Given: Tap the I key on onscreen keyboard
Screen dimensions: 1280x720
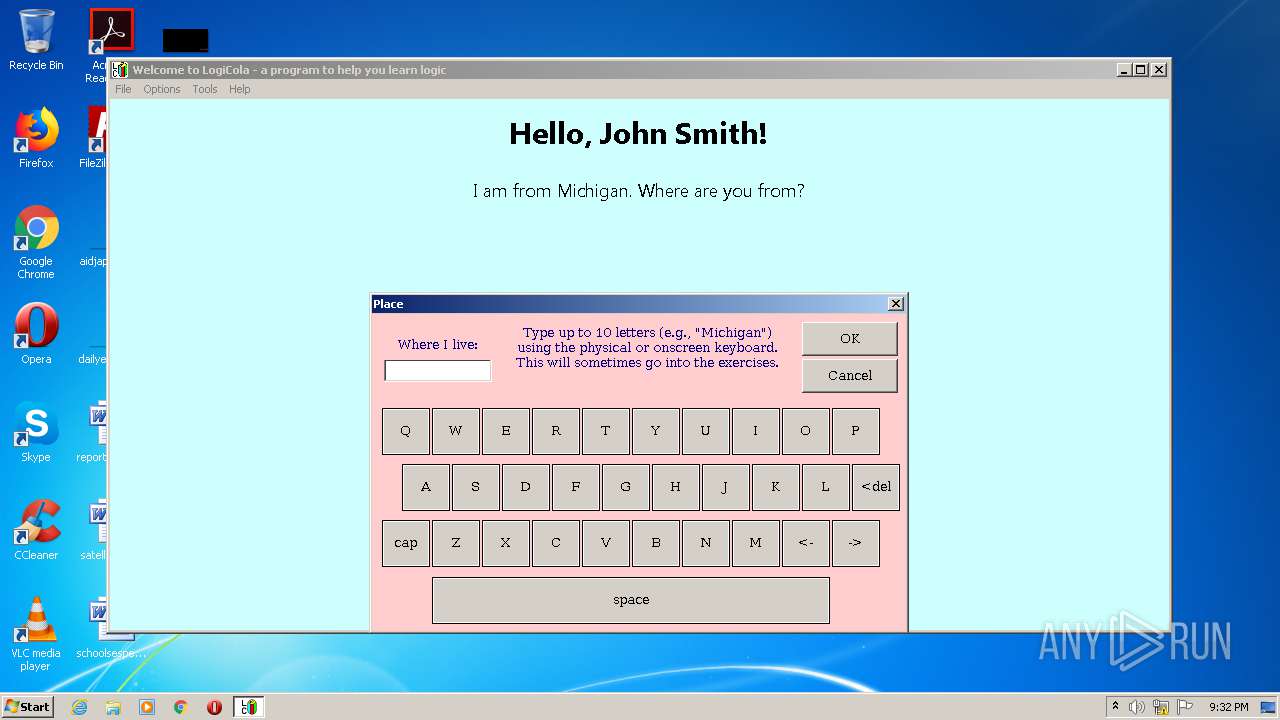Looking at the screenshot, I should pyautogui.click(x=756, y=431).
